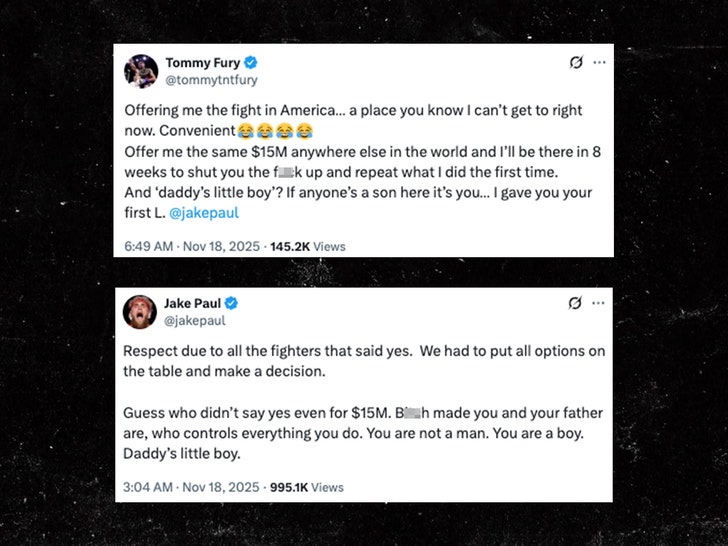Screen dimensions: 728x546
Task: View the 995.1K Views analytics
Action: [307, 487]
